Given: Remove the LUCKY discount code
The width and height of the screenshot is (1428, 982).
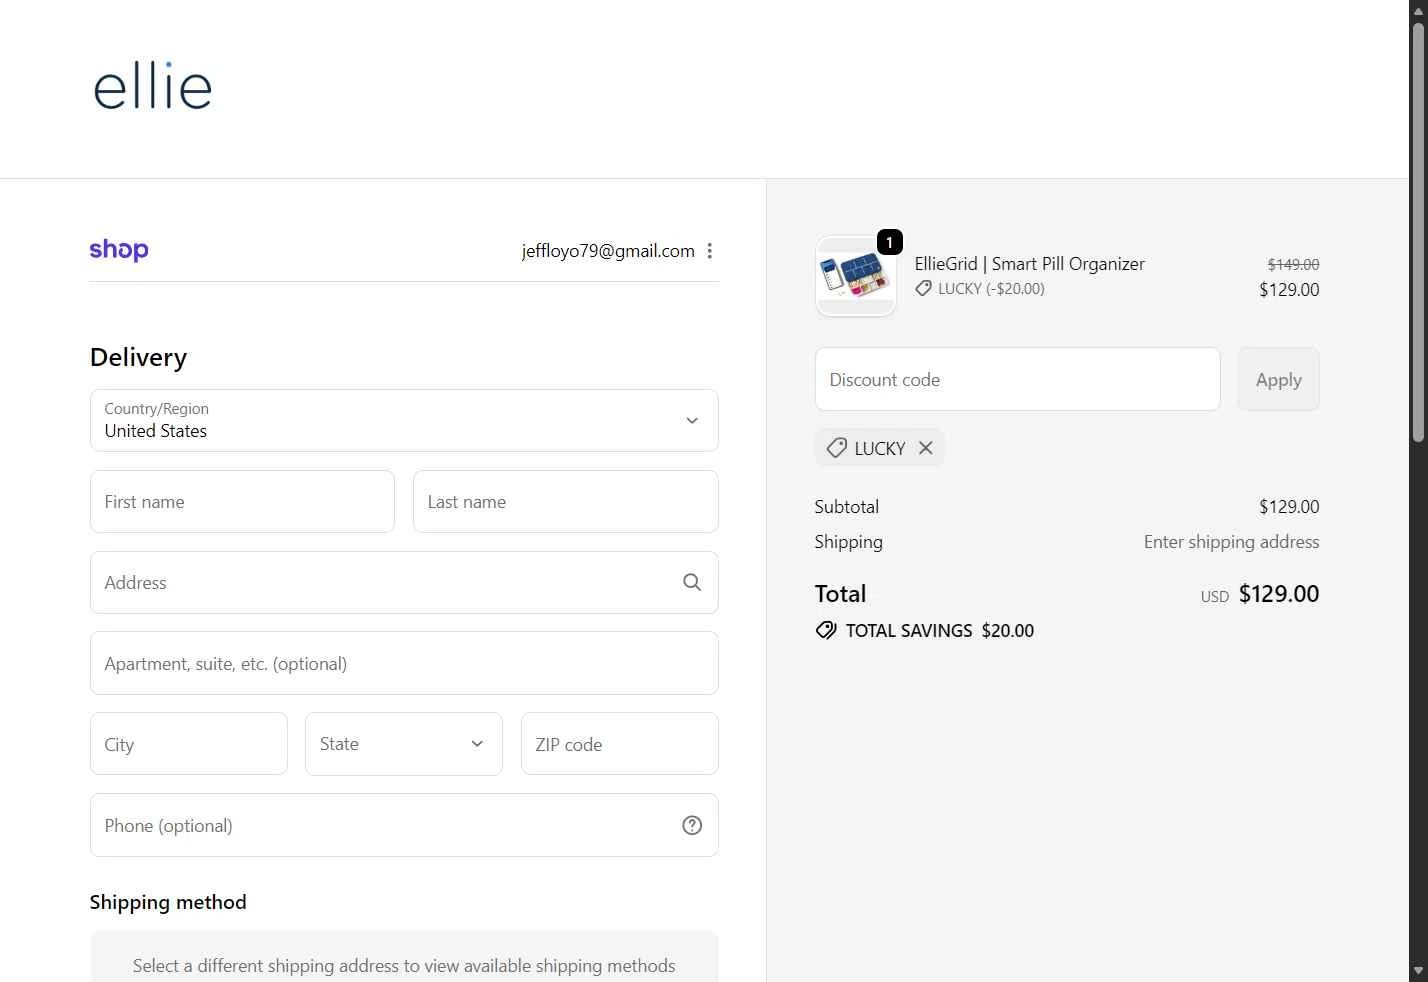Looking at the screenshot, I should (926, 448).
